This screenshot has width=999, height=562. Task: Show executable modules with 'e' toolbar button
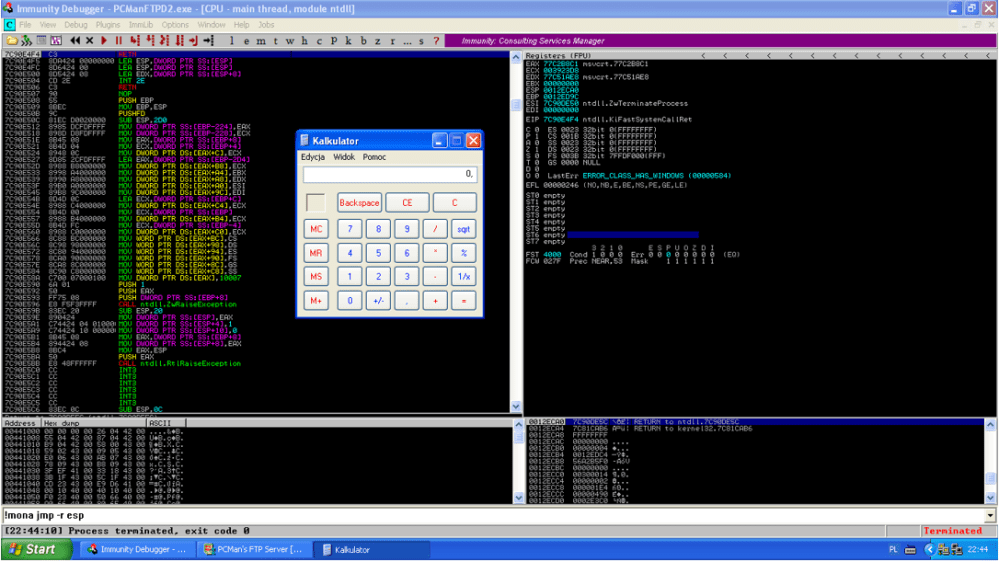coord(247,40)
